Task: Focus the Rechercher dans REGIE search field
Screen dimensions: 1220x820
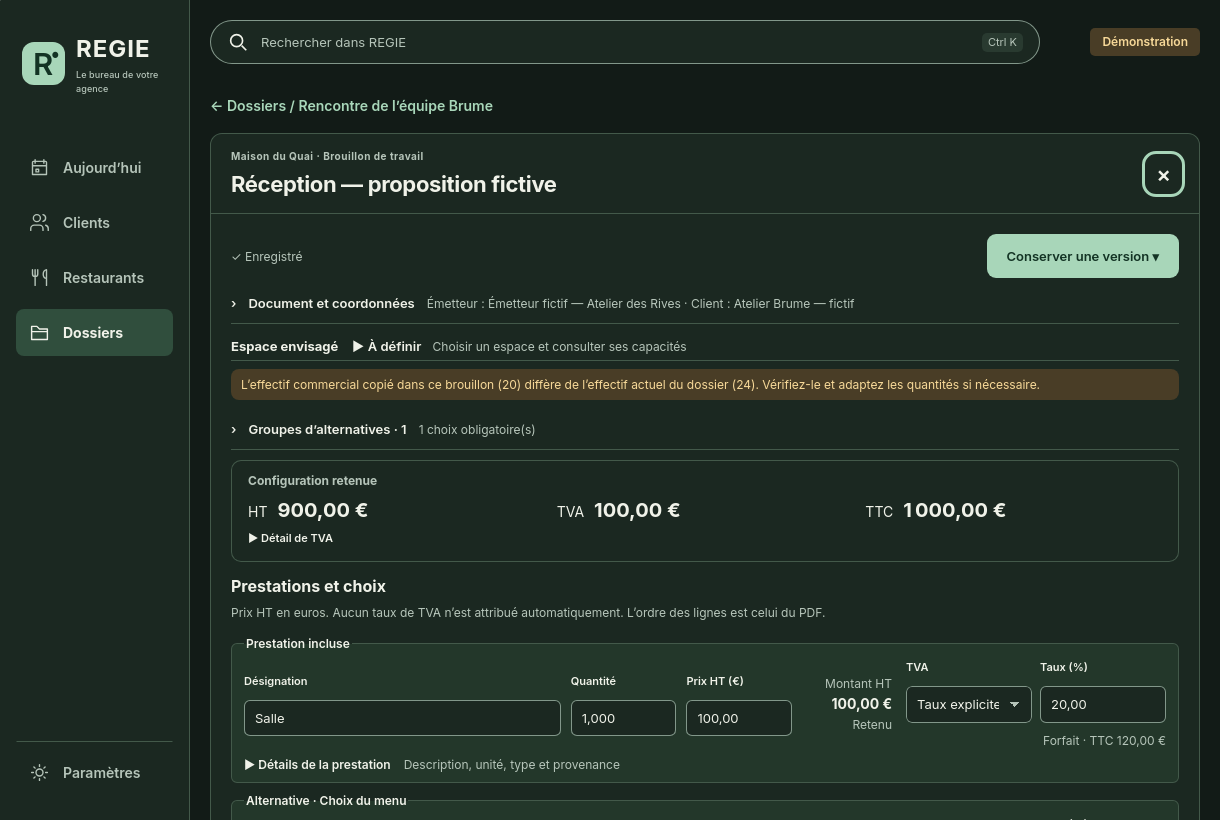Action: [625, 42]
